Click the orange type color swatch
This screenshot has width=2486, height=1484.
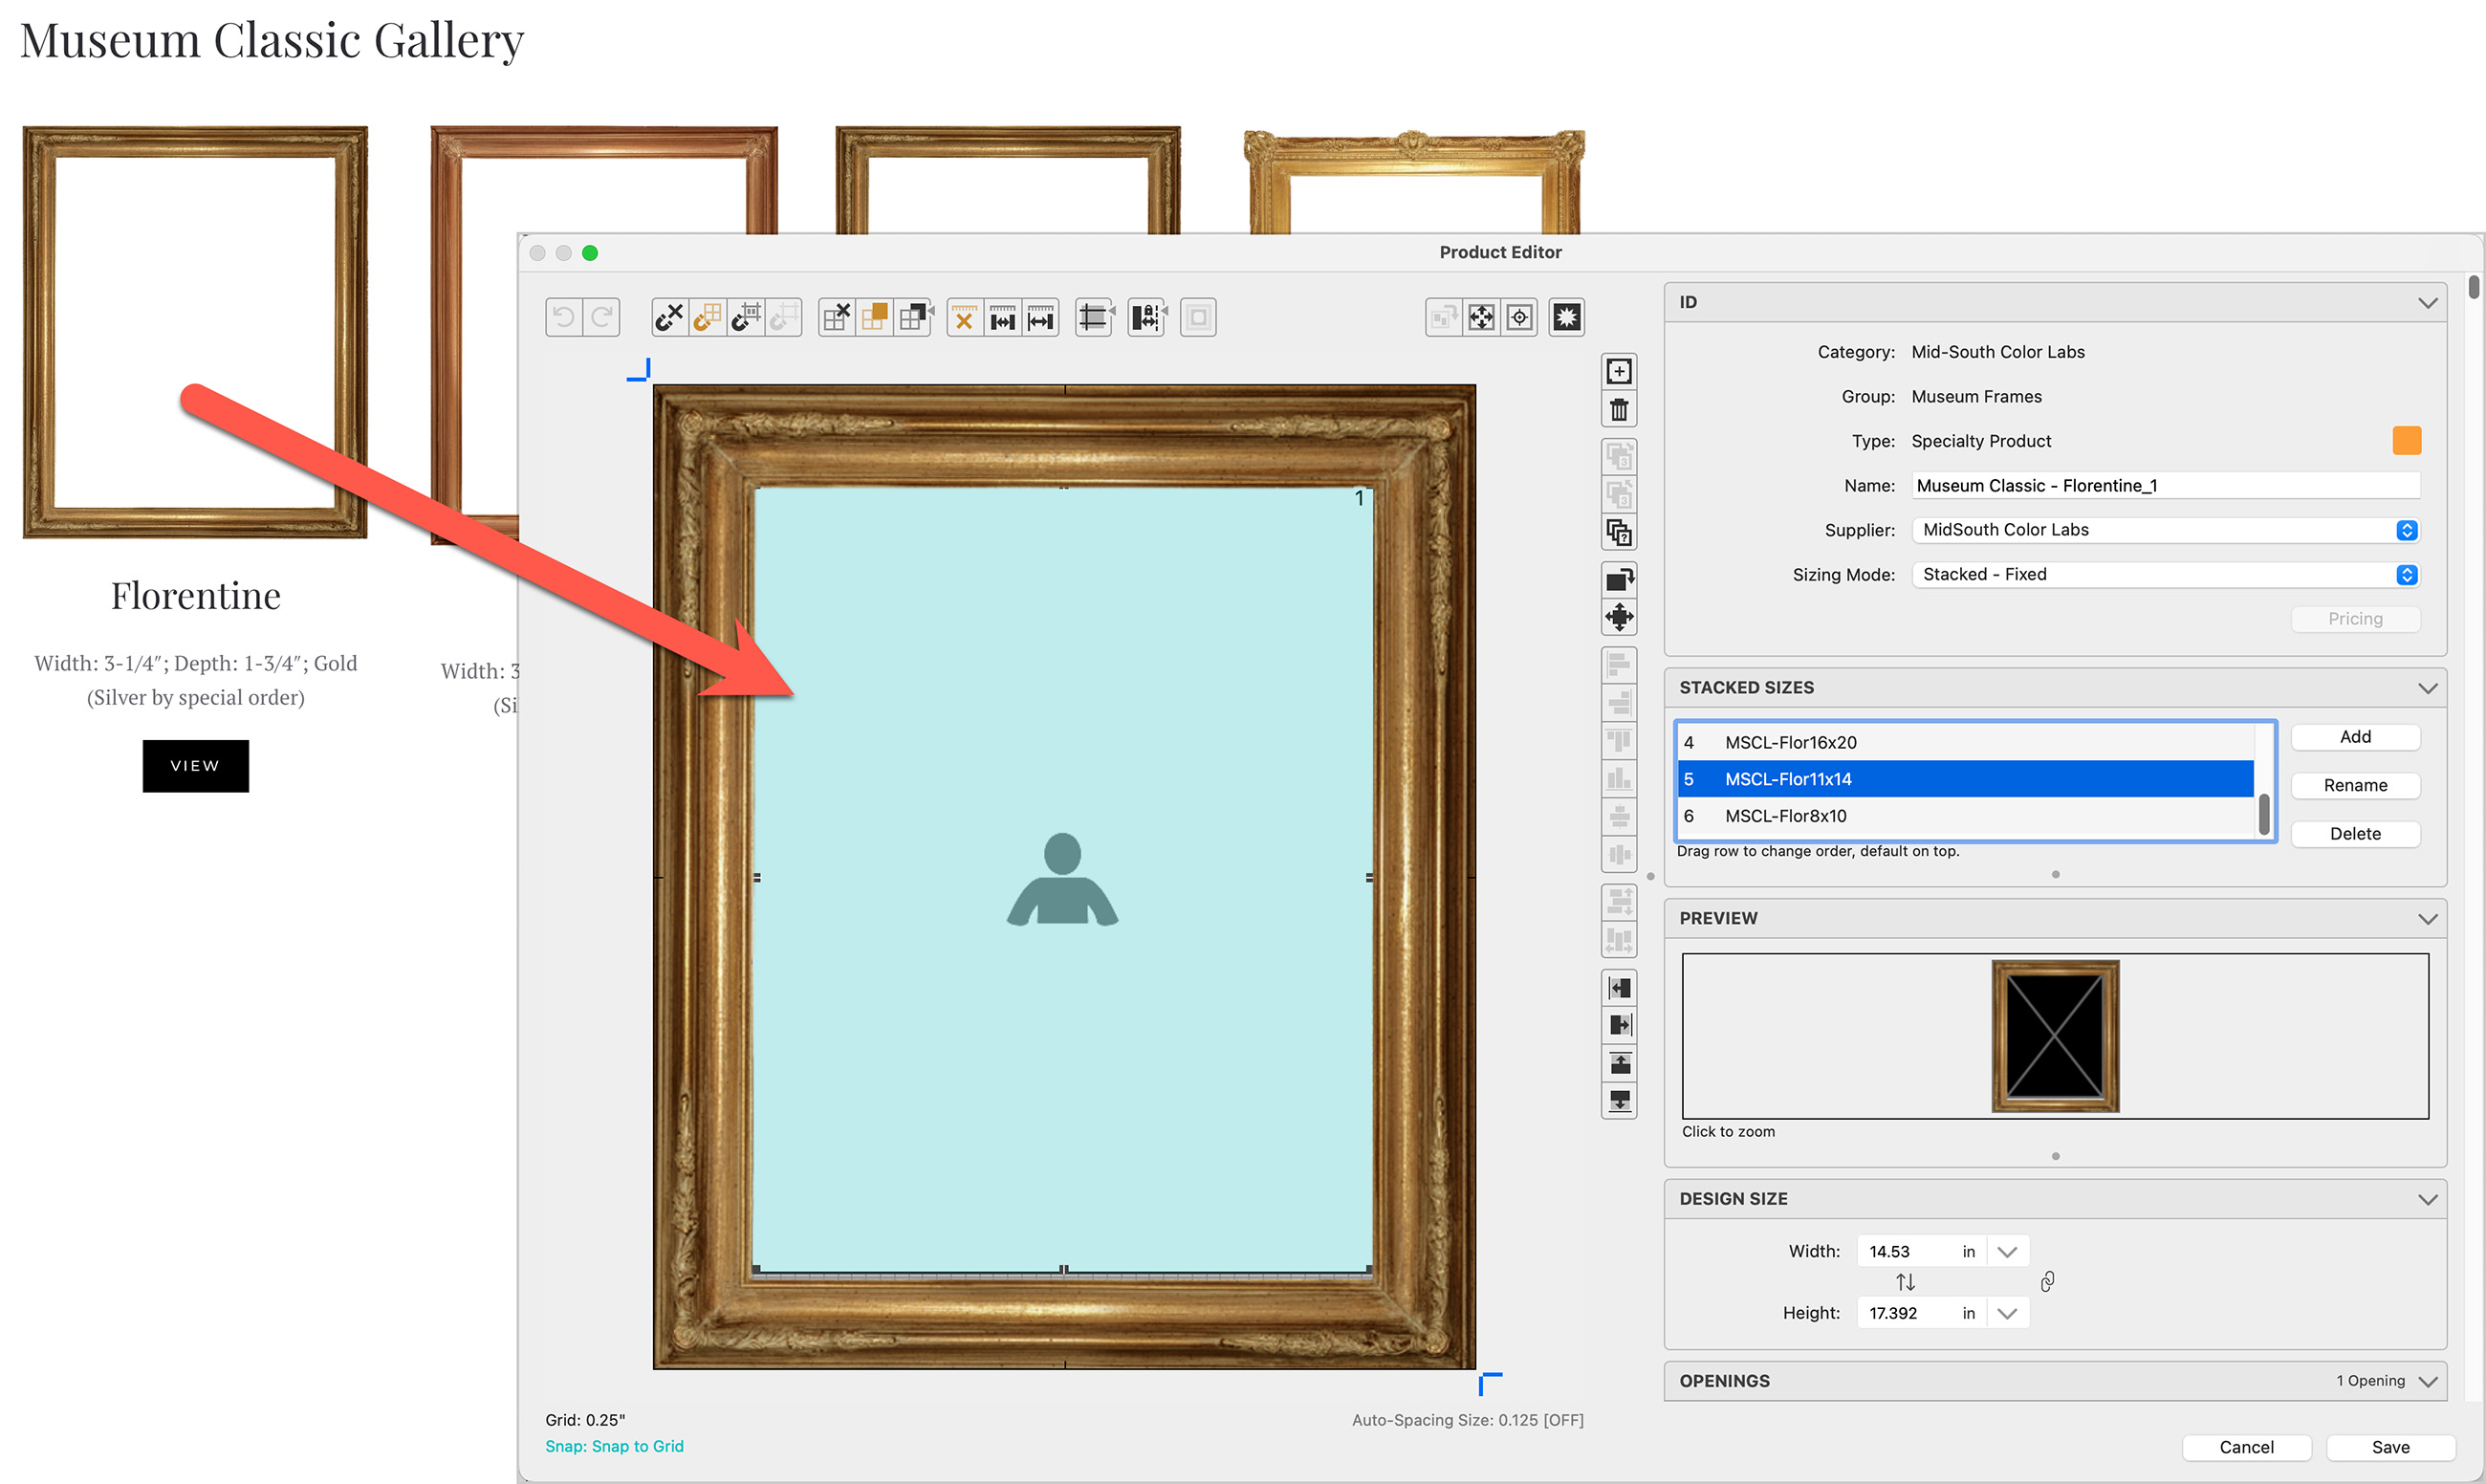2406,441
